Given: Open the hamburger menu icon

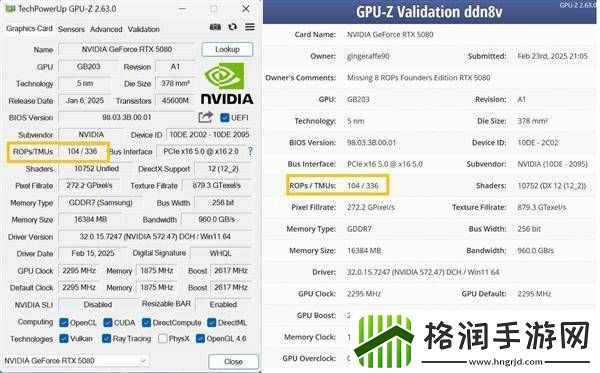Looking at the screenshot, I should 250,27.
